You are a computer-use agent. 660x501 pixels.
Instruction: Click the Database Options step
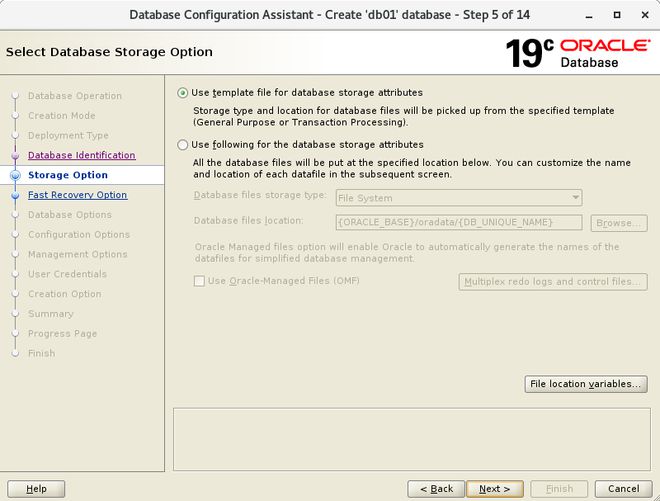[70, 215]
